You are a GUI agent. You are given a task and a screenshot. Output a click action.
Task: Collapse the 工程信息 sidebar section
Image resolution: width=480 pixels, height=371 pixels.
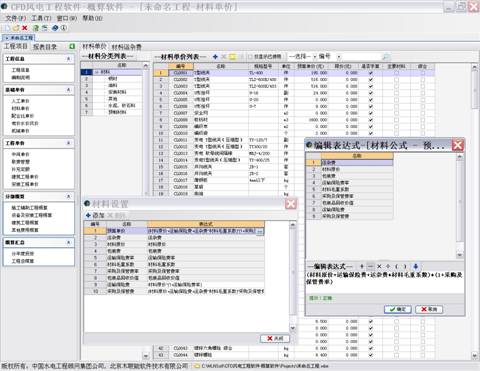click(68, 59)
